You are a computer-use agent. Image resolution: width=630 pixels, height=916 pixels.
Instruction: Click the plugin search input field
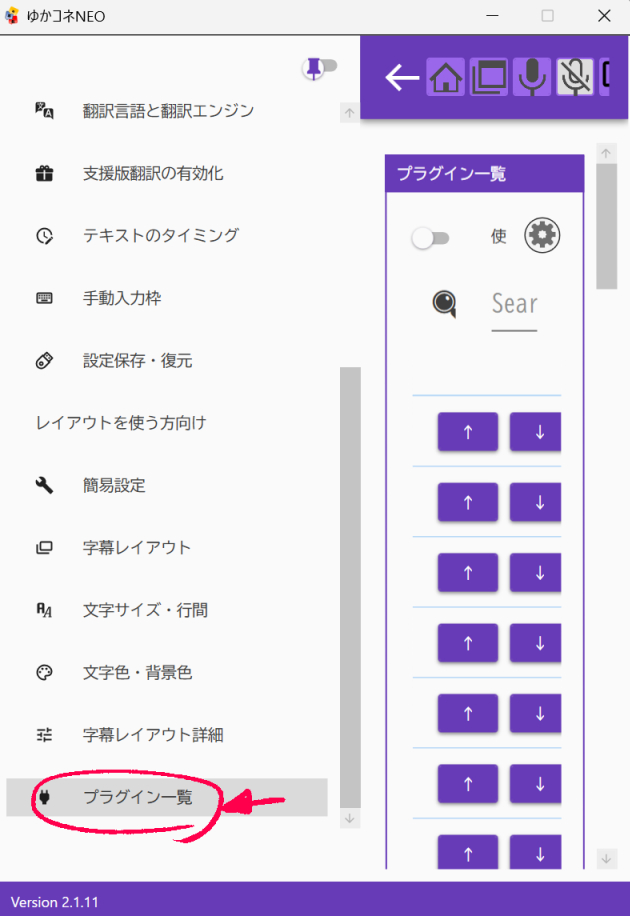[515, 304]
